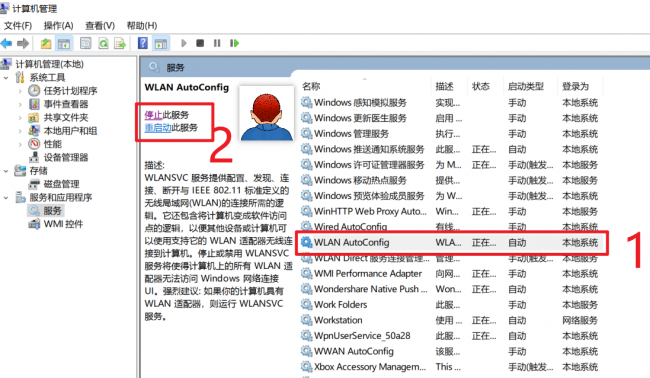This screenshot has height=378, width=650.
Task: Collapse the 服务和应用程序 tree node
Action: coord(6,198)
